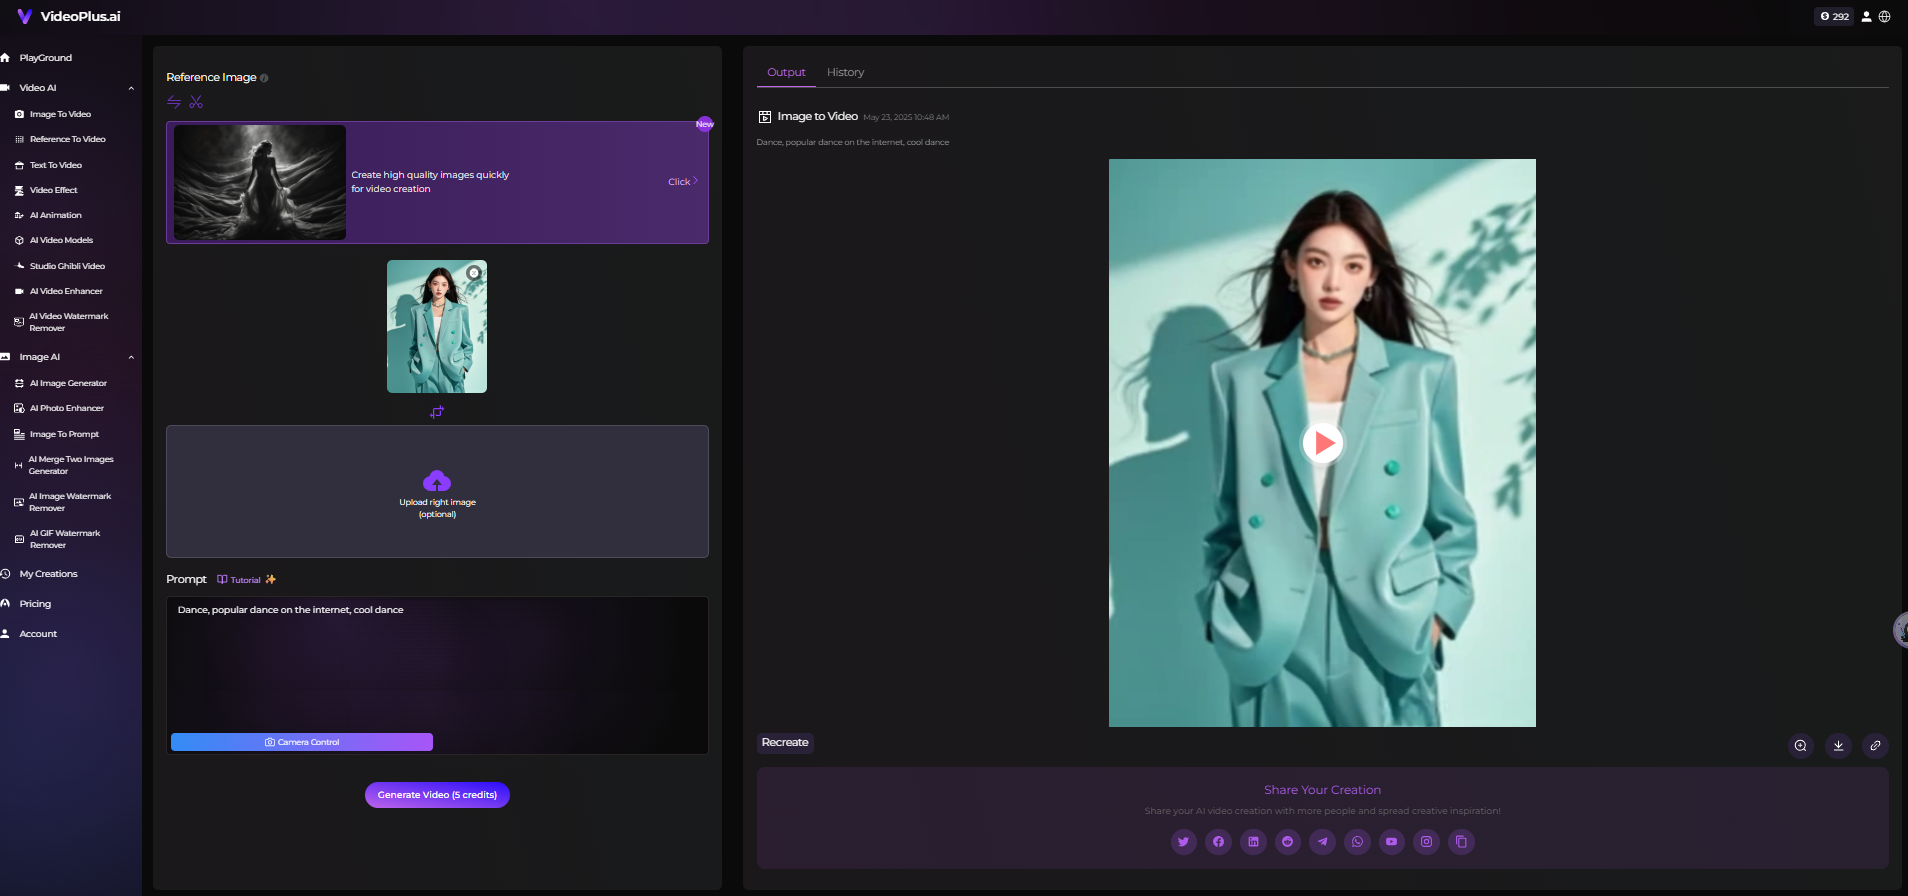Image resolution: width=1908 pixels, height=896 pixels.
Task: Click the swap arrows icon under Reference Image
Action: (x=174, y=102)
